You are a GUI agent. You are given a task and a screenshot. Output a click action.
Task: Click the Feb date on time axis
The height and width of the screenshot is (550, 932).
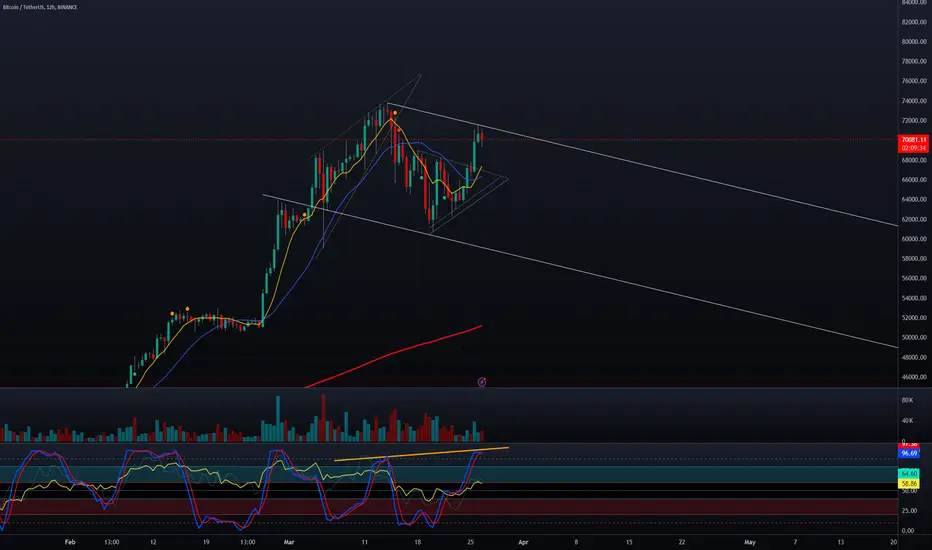(70, 542)
